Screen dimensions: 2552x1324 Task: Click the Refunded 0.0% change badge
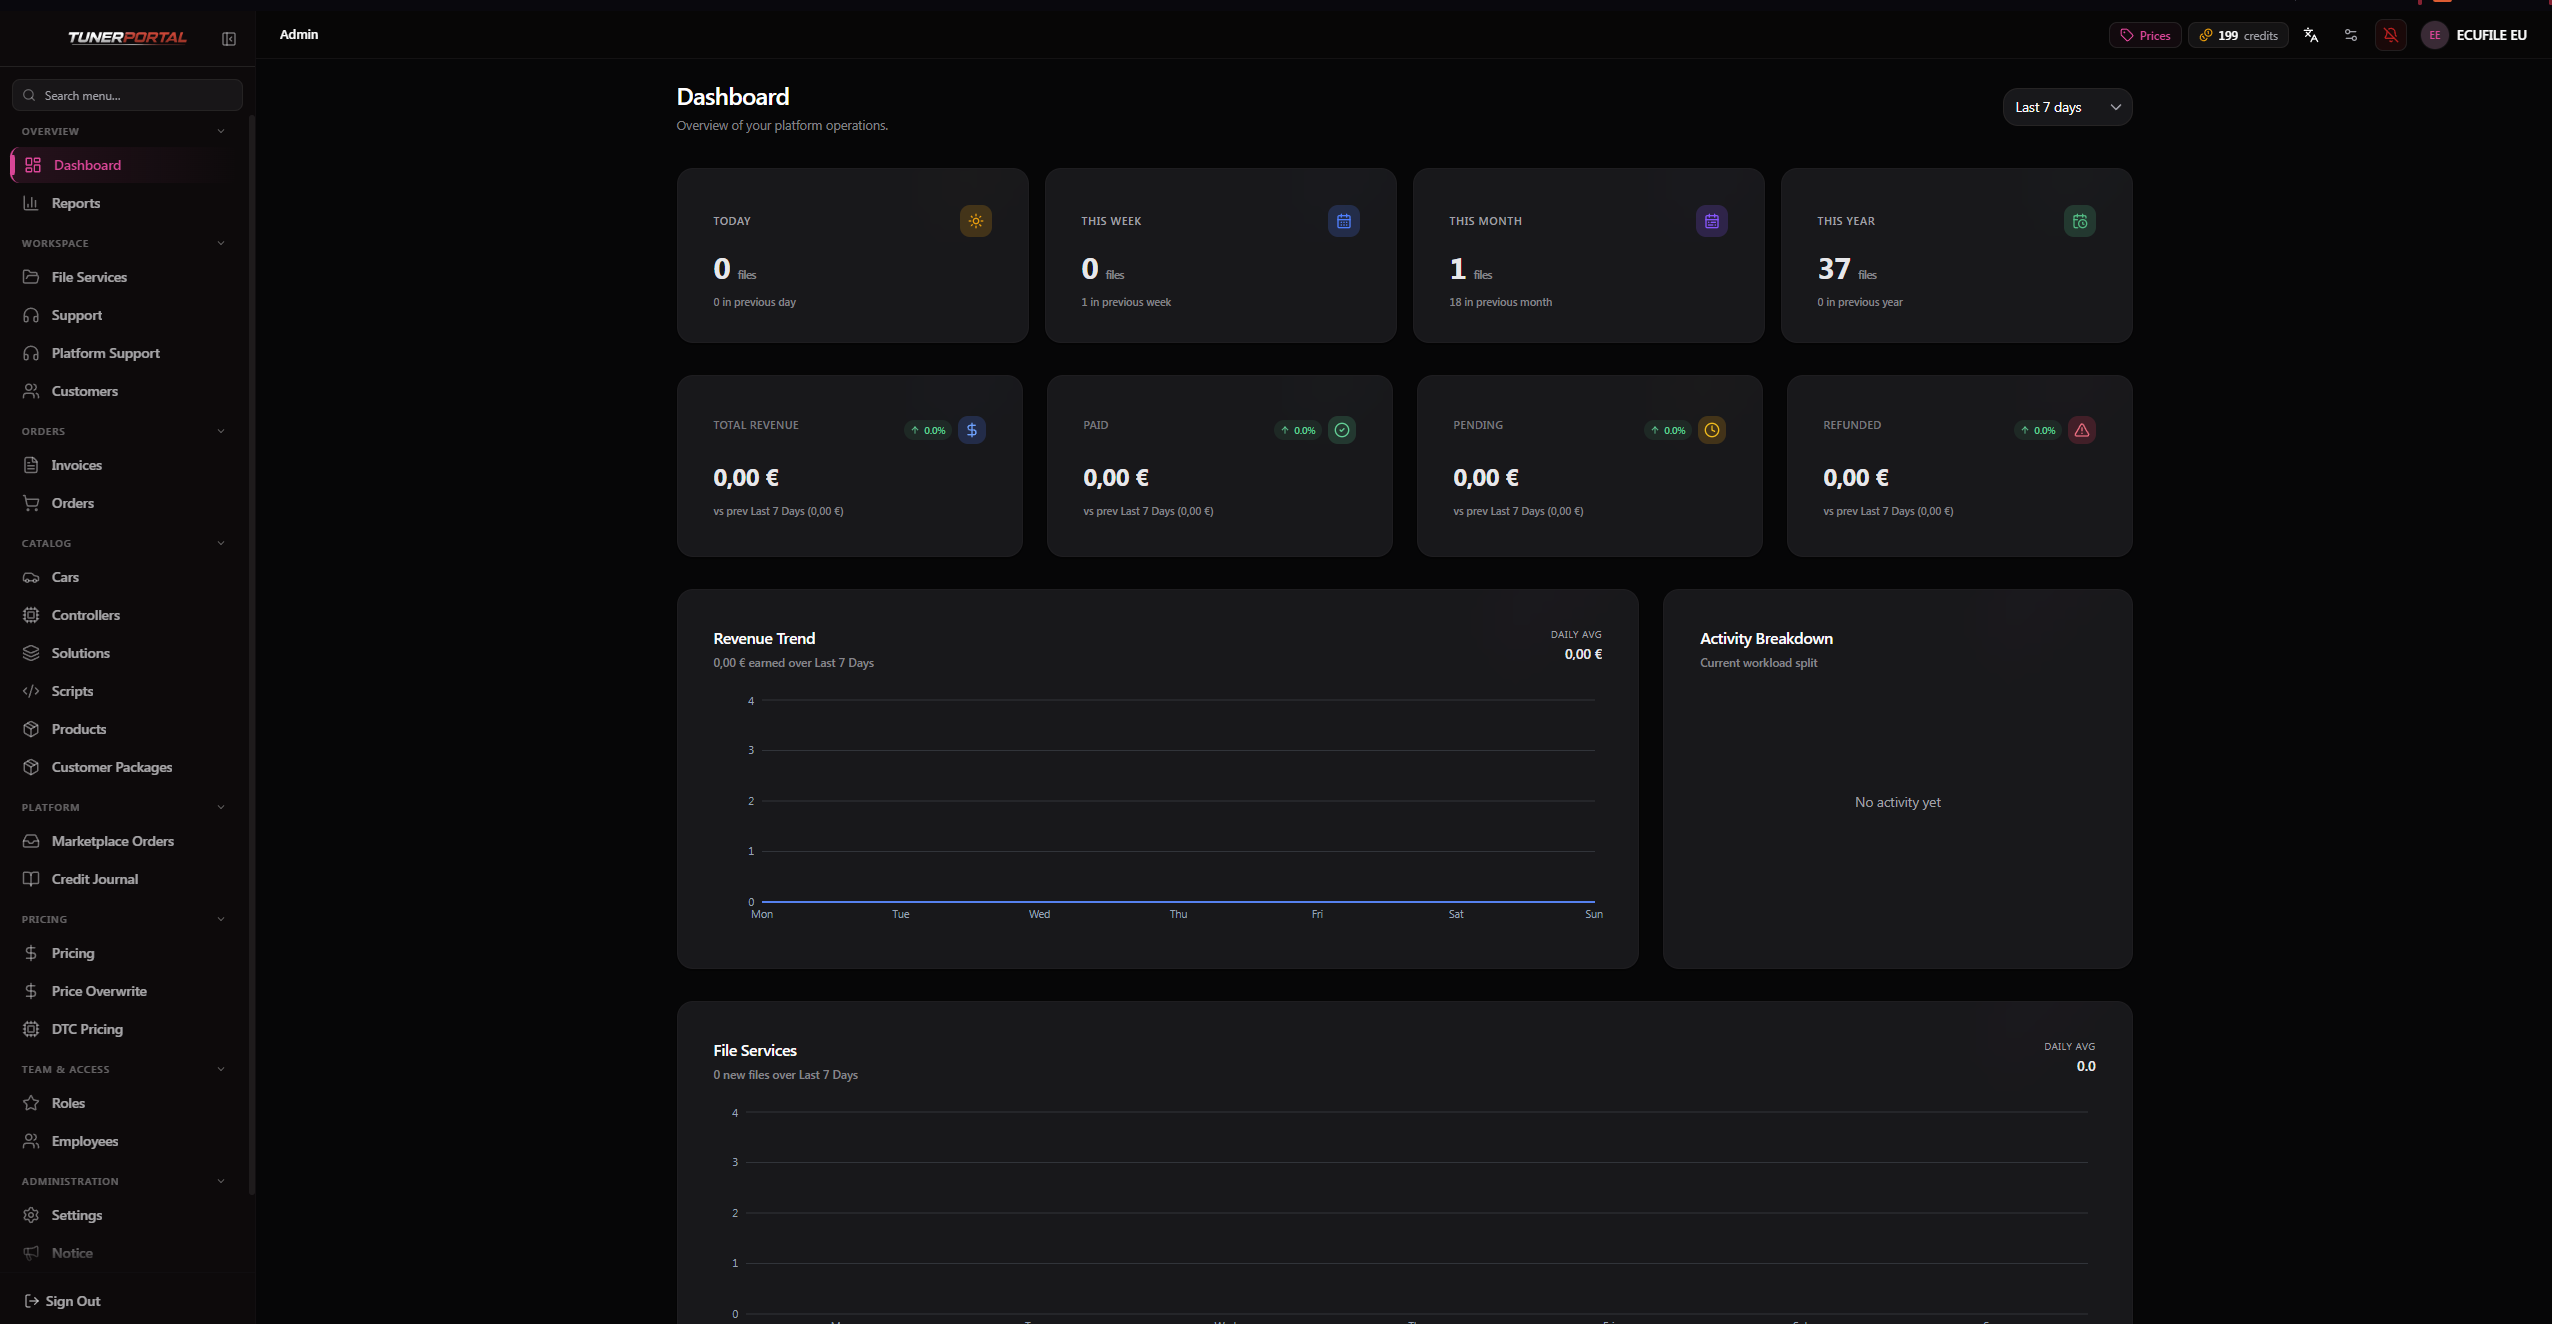[2038, 430]
